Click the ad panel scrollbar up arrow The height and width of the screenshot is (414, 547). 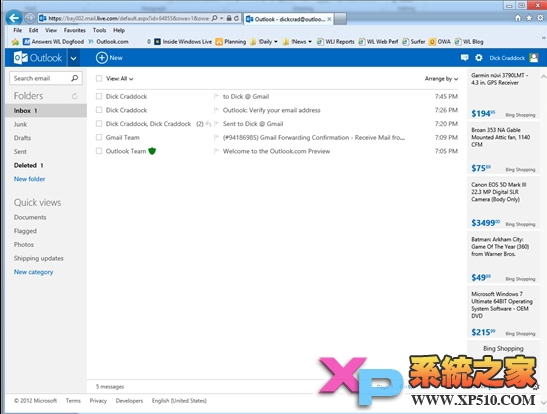click(543, 76)
